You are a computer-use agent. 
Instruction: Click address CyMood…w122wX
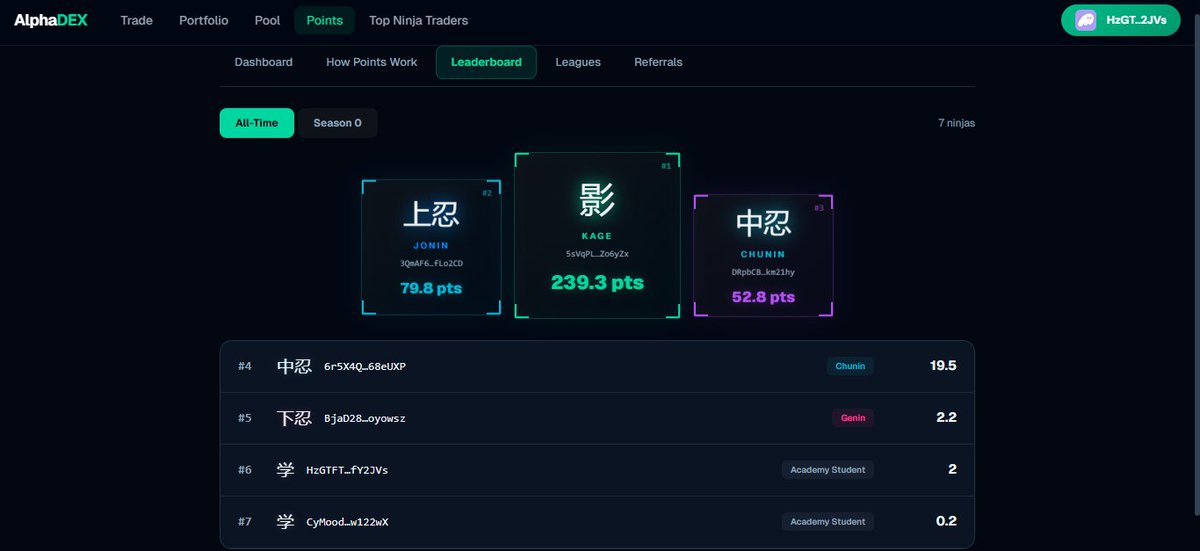pos(347,521)
